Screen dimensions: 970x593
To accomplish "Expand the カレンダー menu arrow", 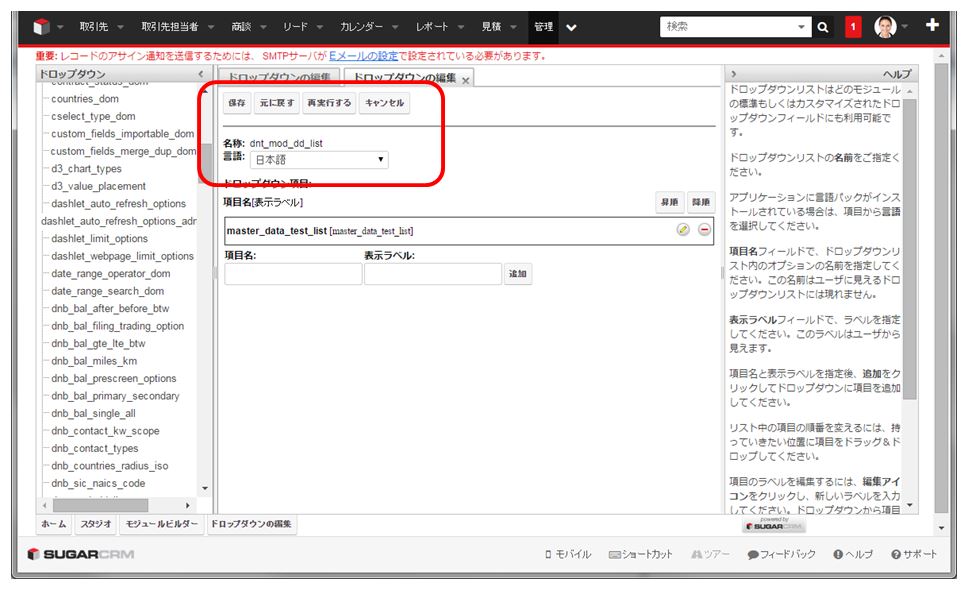I will point(395,27).
